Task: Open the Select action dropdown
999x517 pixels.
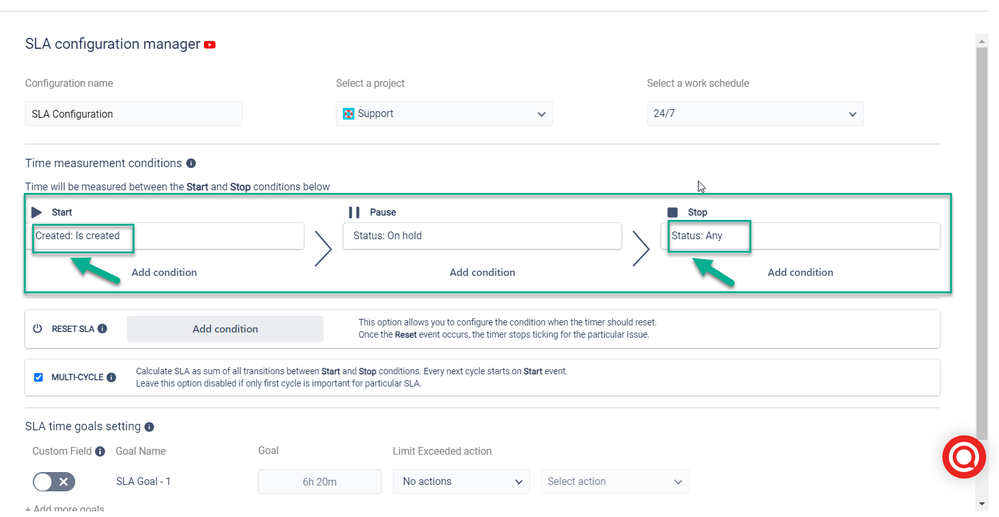Action: (615, 481)
